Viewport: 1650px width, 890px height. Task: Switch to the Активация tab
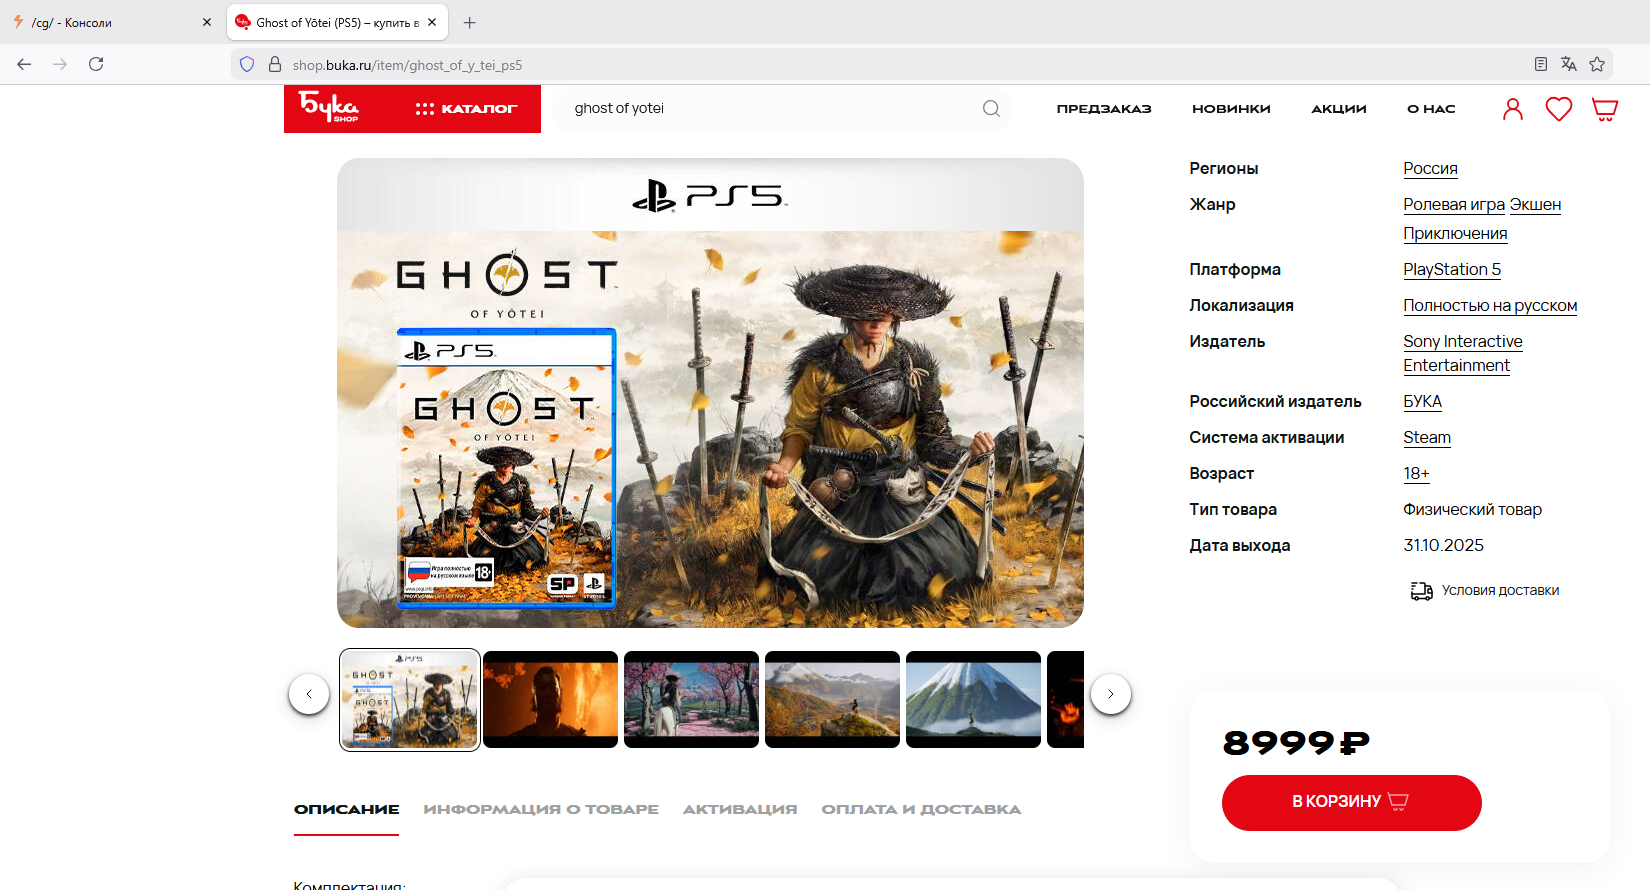pos(740,809)
